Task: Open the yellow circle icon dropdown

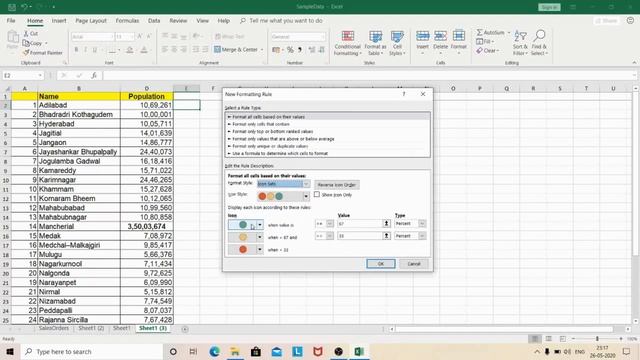Action: (x=260, y=237)
